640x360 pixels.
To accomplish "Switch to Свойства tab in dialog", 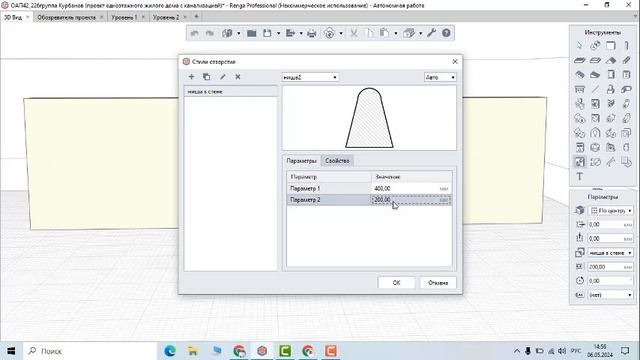I will [x=337, y=161].
